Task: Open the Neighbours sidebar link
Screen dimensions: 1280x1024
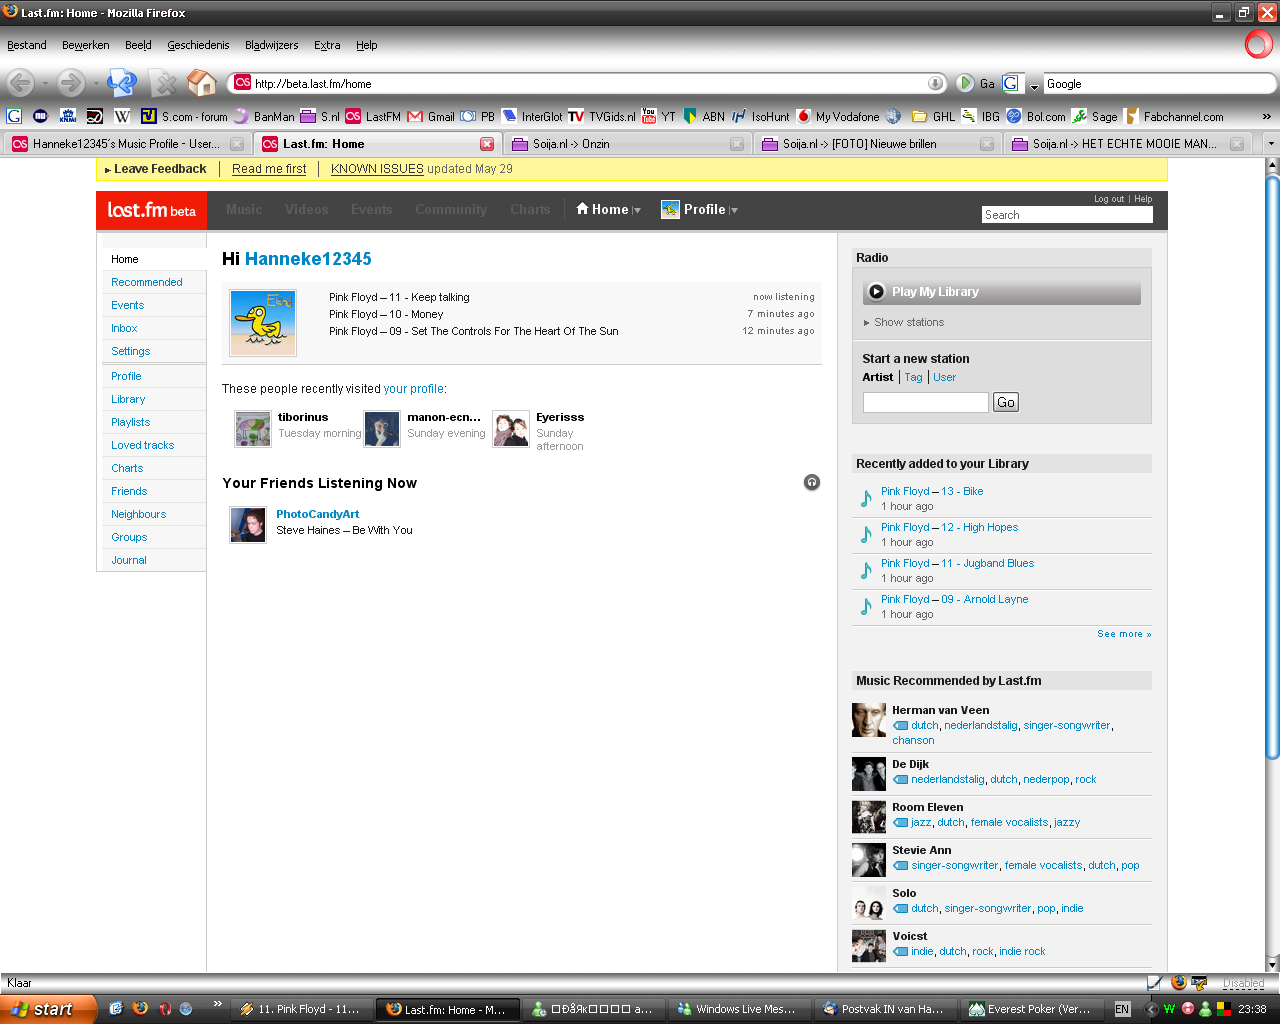Action: (x=138, y=514)
